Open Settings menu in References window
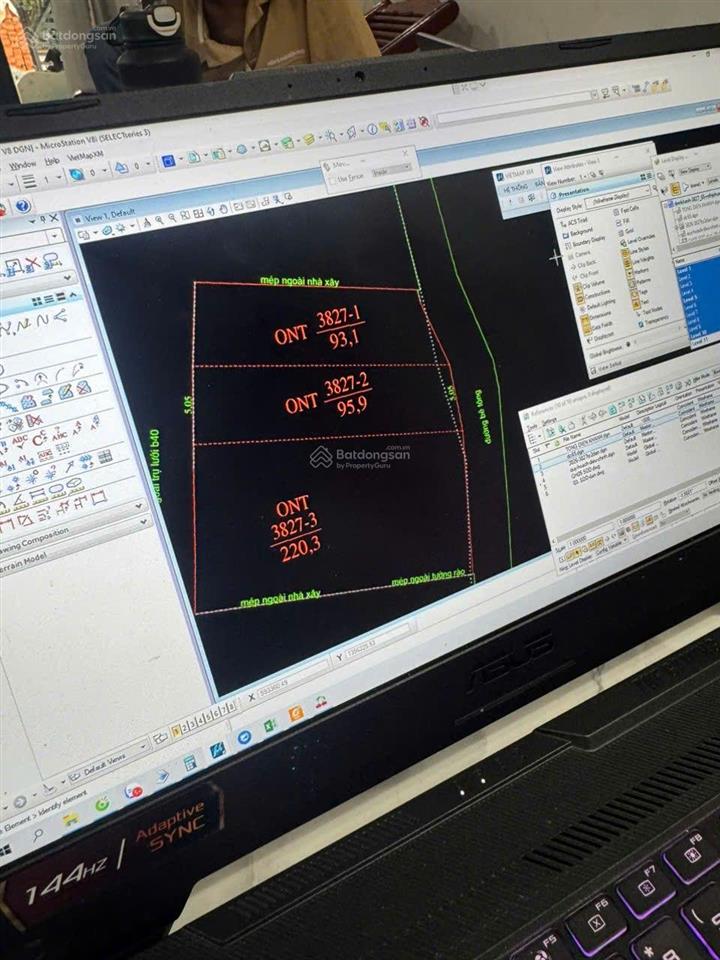This screenshot has width=720, height=960. pyautogui.click(x=549, y=421)
